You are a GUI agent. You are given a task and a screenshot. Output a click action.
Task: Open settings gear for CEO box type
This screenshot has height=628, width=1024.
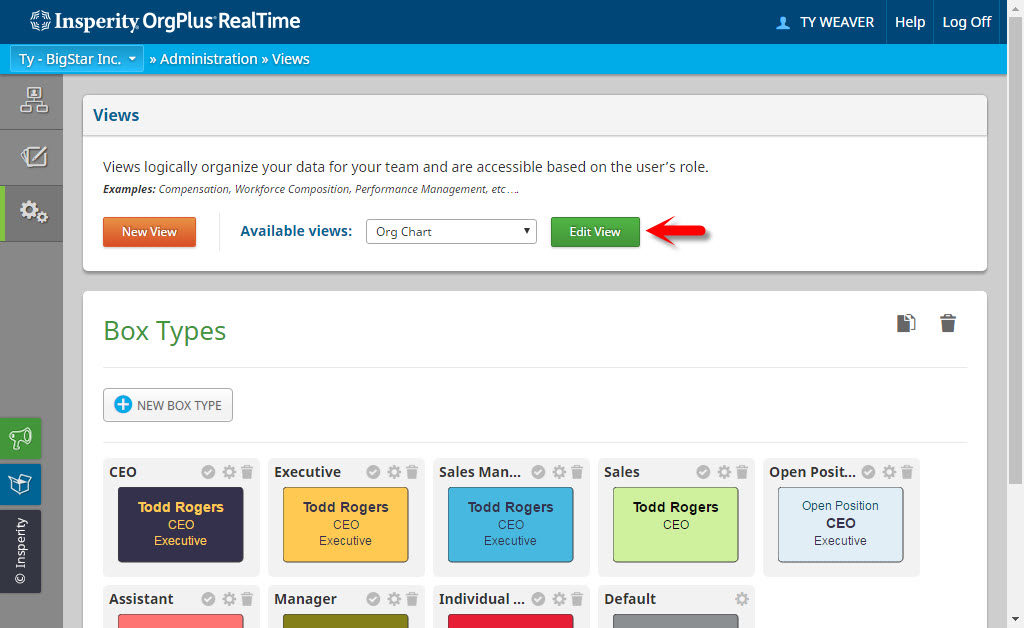pyautogui.click(x=229, y=472)
